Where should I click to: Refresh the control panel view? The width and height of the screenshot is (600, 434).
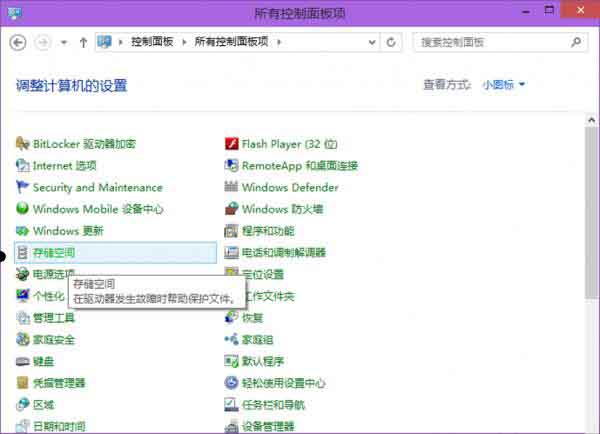391,42
